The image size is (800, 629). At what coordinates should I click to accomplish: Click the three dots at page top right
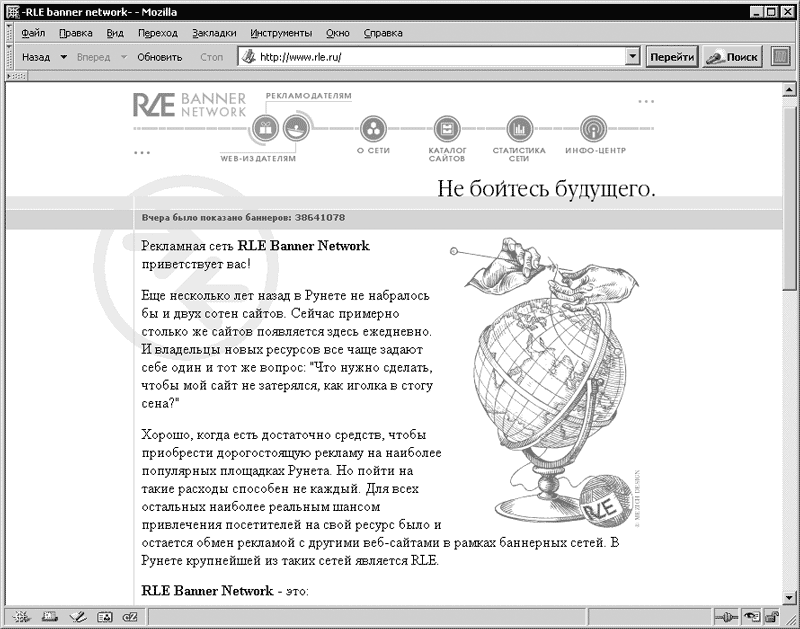pos(646,102)
